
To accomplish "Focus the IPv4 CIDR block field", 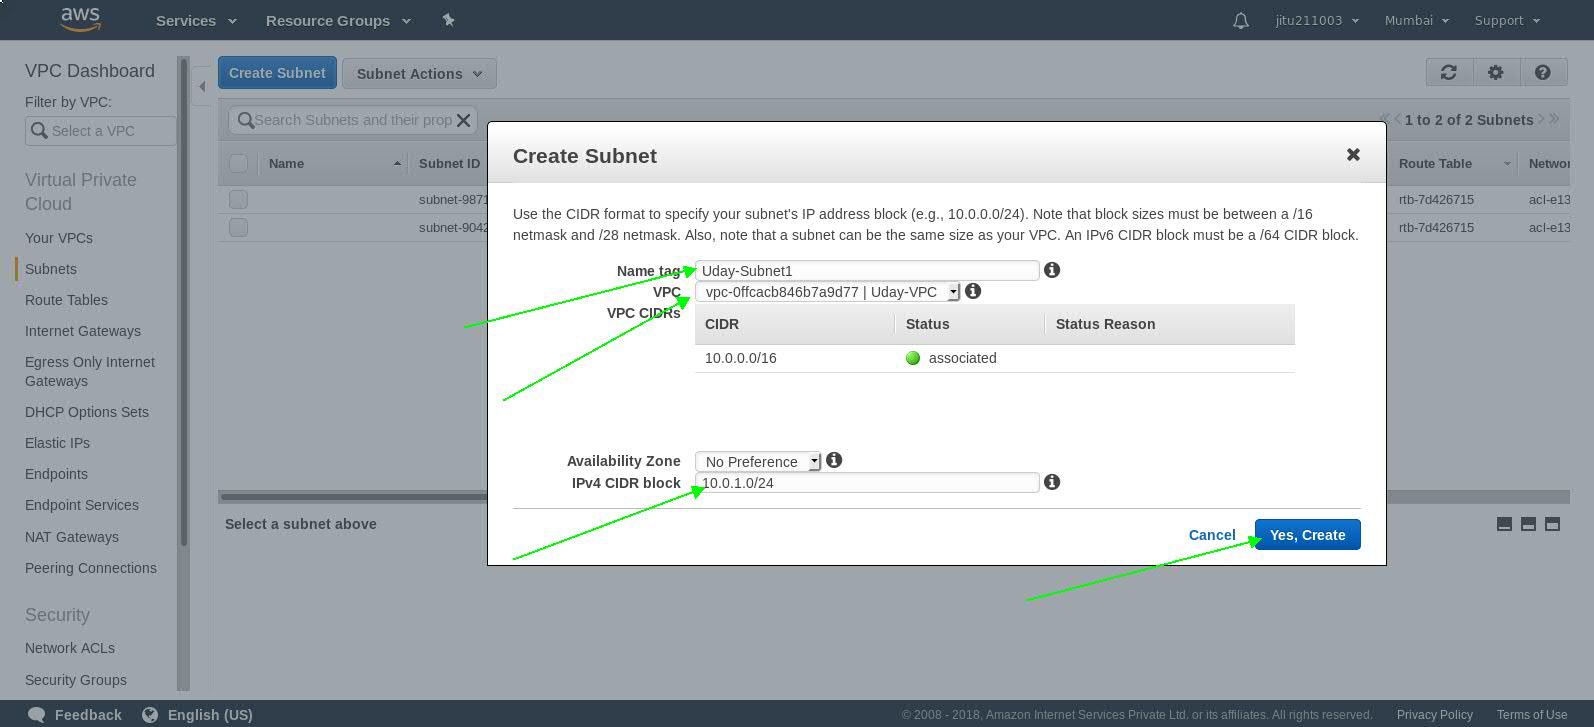I will [867, 482].
